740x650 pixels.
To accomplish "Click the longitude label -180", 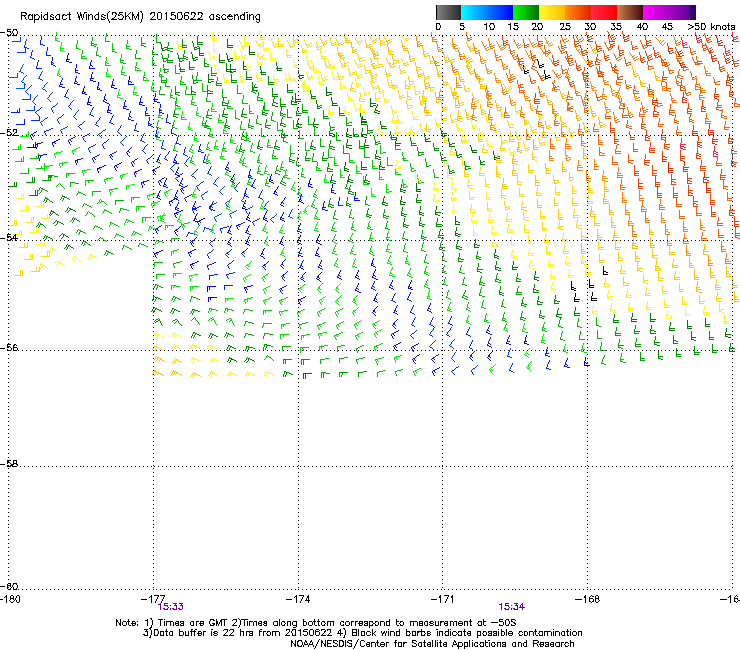I will click(x=10, y=599).
